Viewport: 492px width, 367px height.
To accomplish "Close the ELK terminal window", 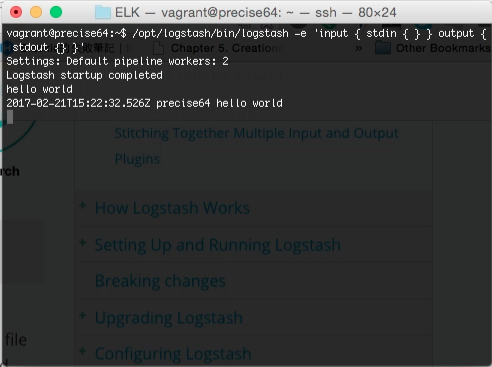I will point(16,12).
